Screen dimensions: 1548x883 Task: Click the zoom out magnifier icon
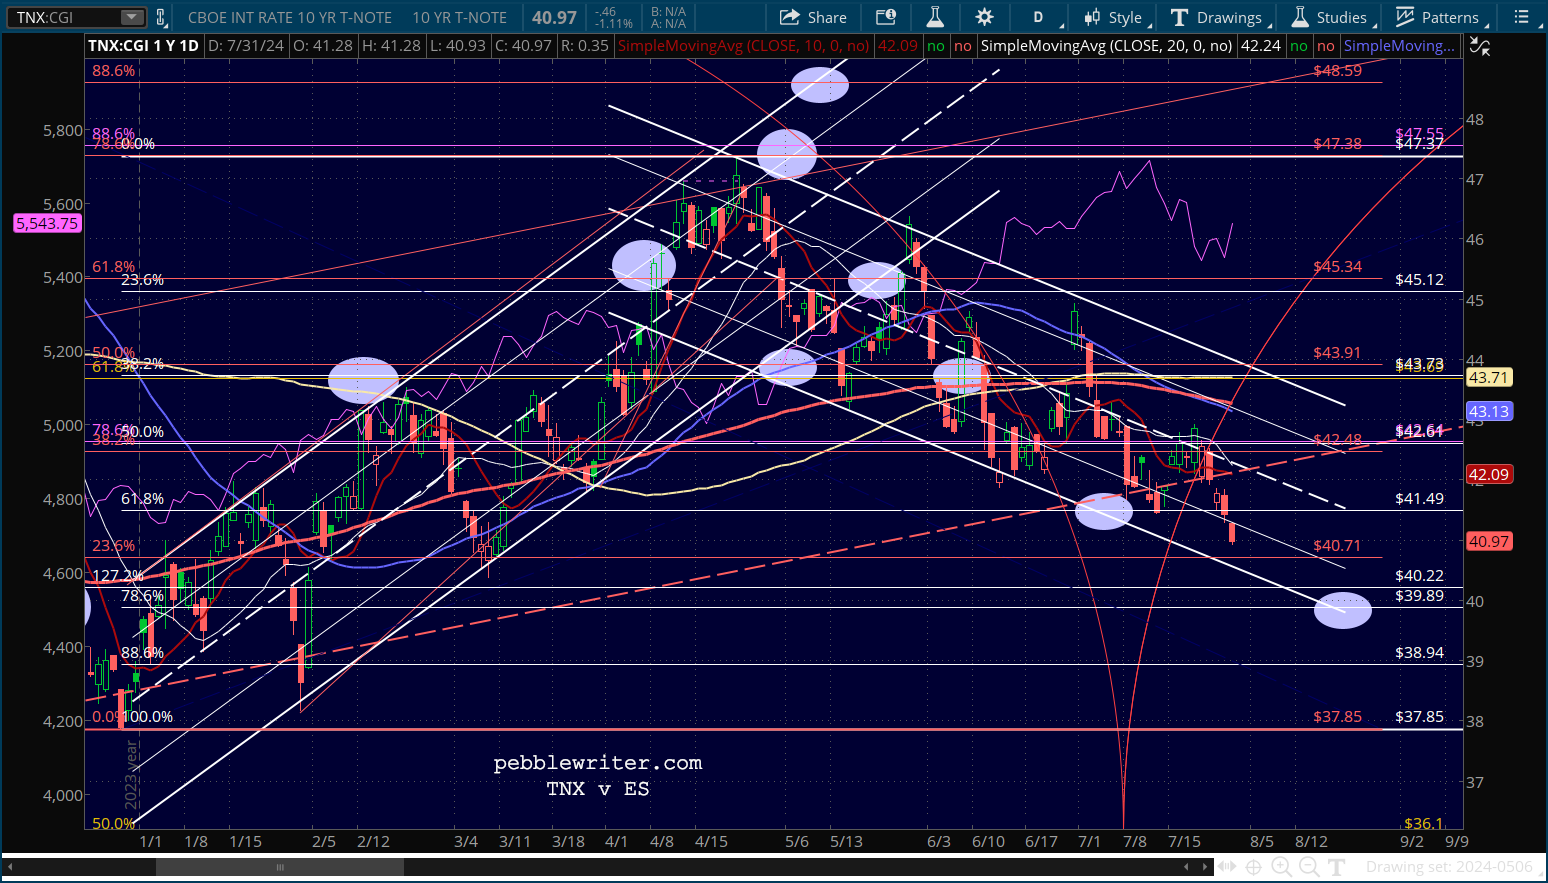coord(1309,867)
